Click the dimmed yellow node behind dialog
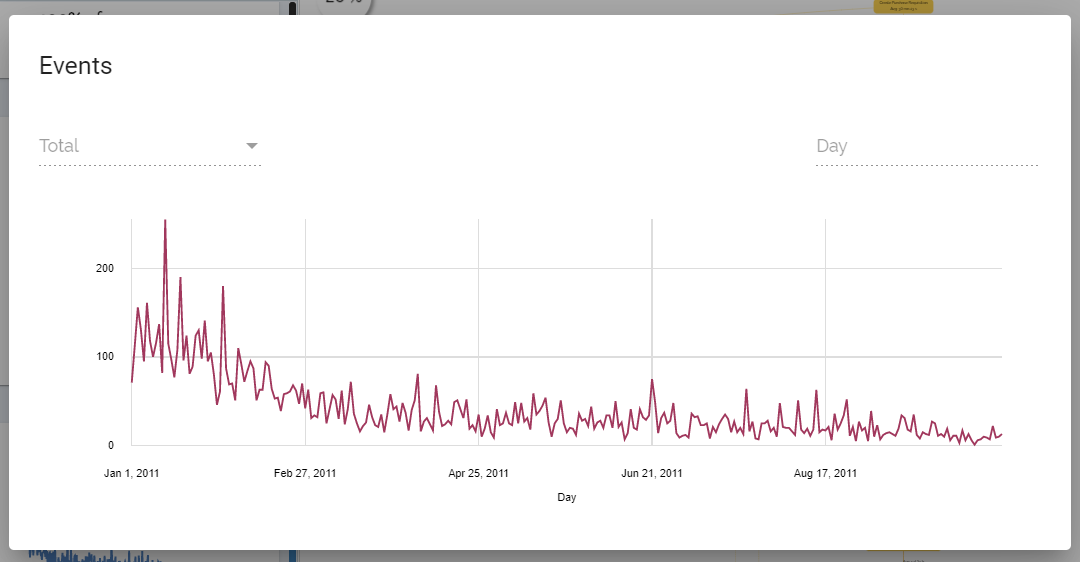This screenshot has height=562, width=1080. click(x=903, y=6)
